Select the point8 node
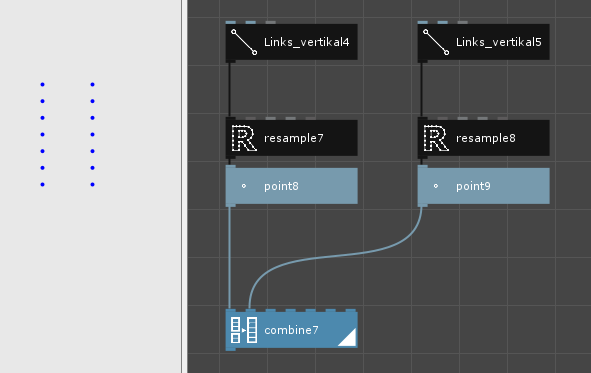This screenshot has width=591, height=373. pos(291,186)
